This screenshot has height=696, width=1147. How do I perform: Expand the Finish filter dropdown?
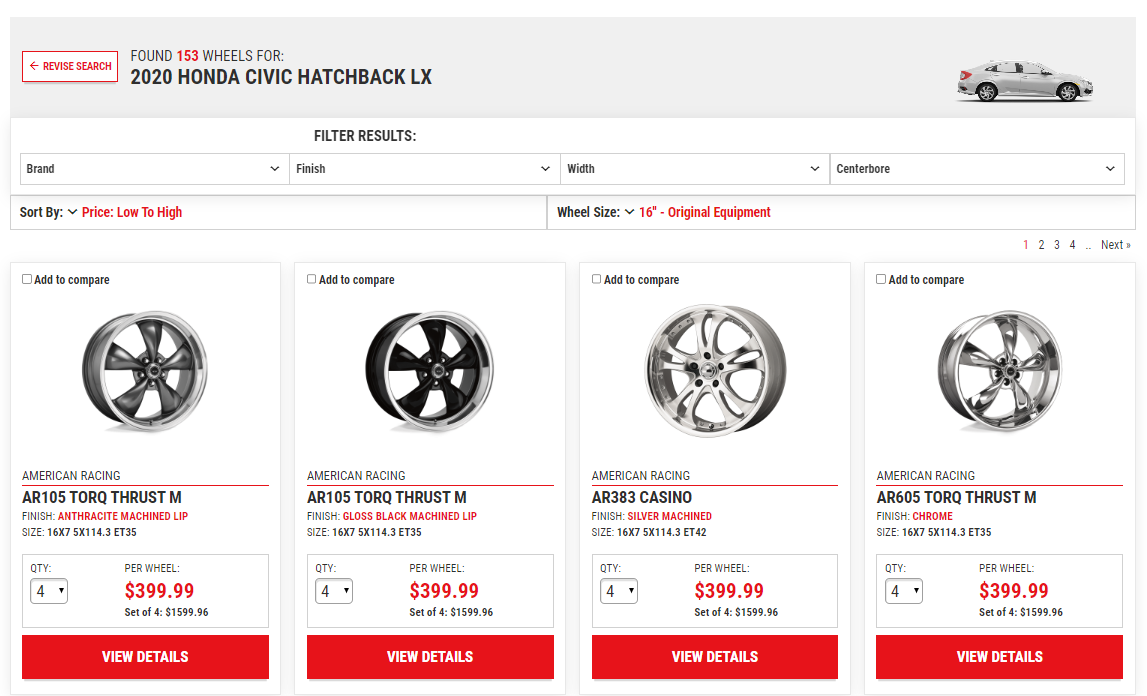pyautogui.click(x=424, y=169)
